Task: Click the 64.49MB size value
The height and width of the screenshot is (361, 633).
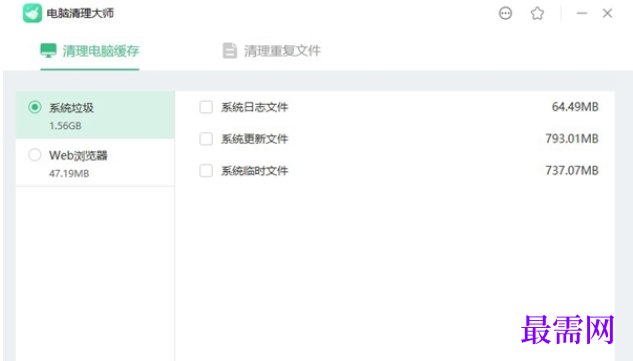Action: click(x=575, y=107)
